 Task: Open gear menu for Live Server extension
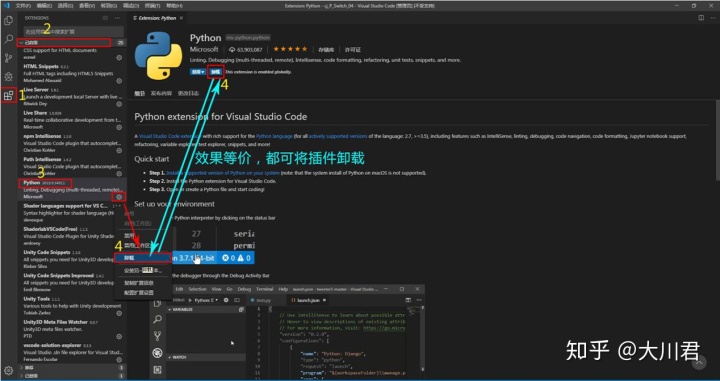coord(119,104)
